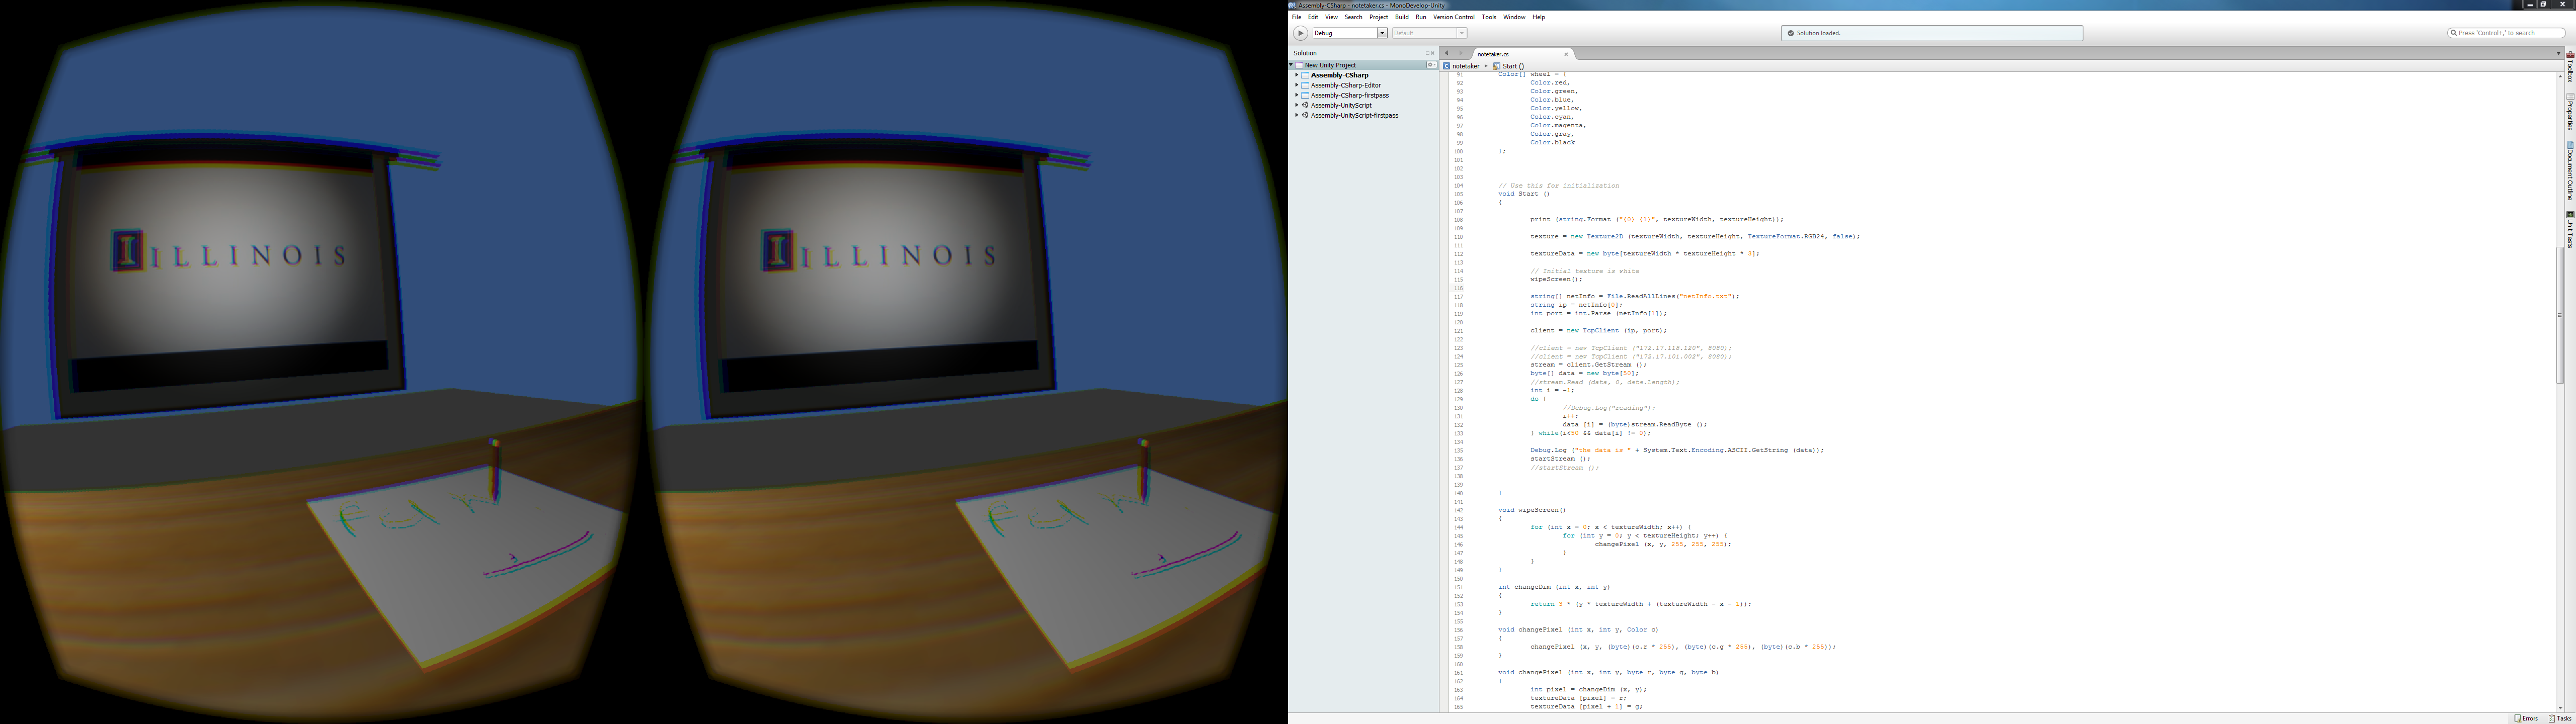Show the Errors pad
The height and width of the screenshot is (724, 2576).
tap(2526, 718)
